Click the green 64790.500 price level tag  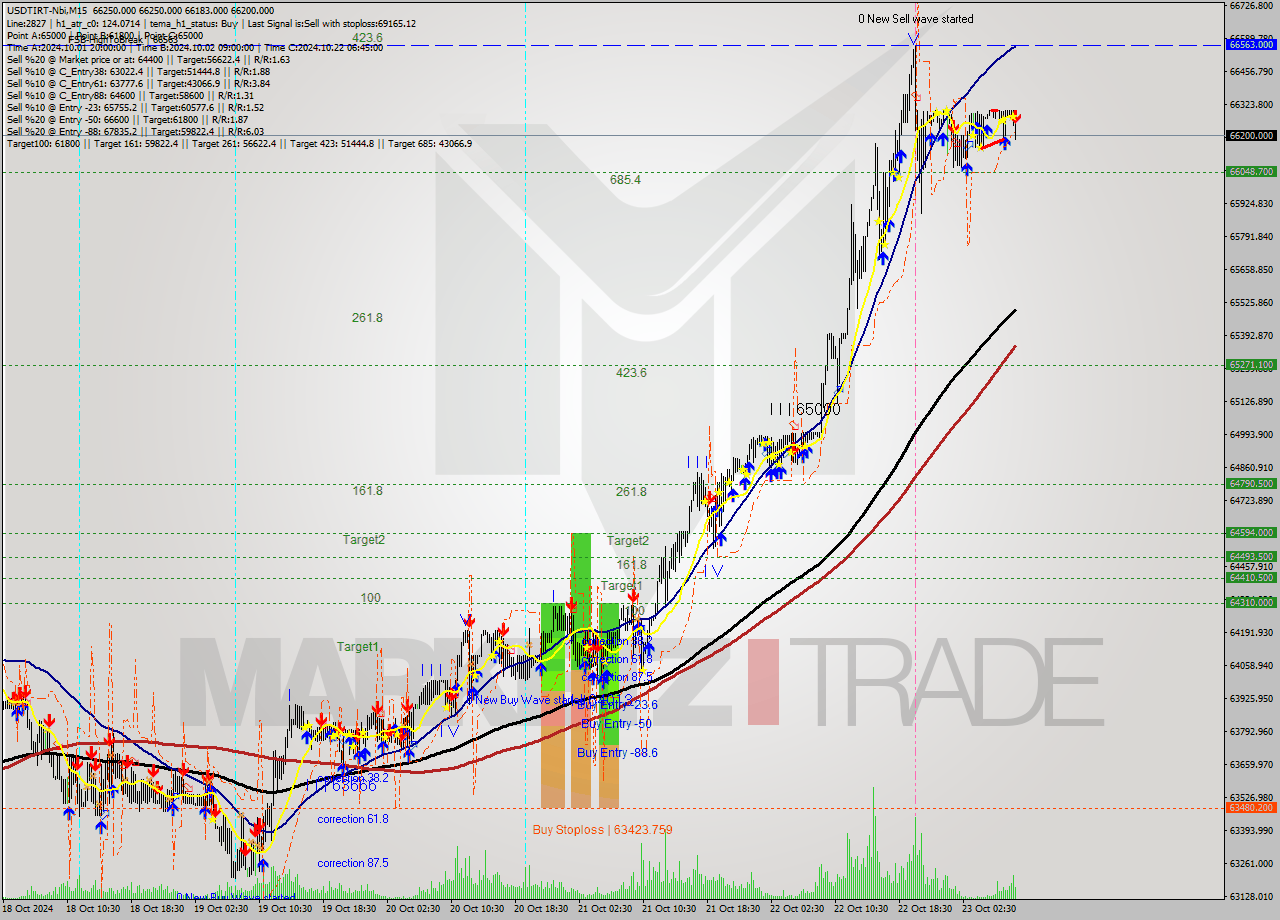[1251, 484]
